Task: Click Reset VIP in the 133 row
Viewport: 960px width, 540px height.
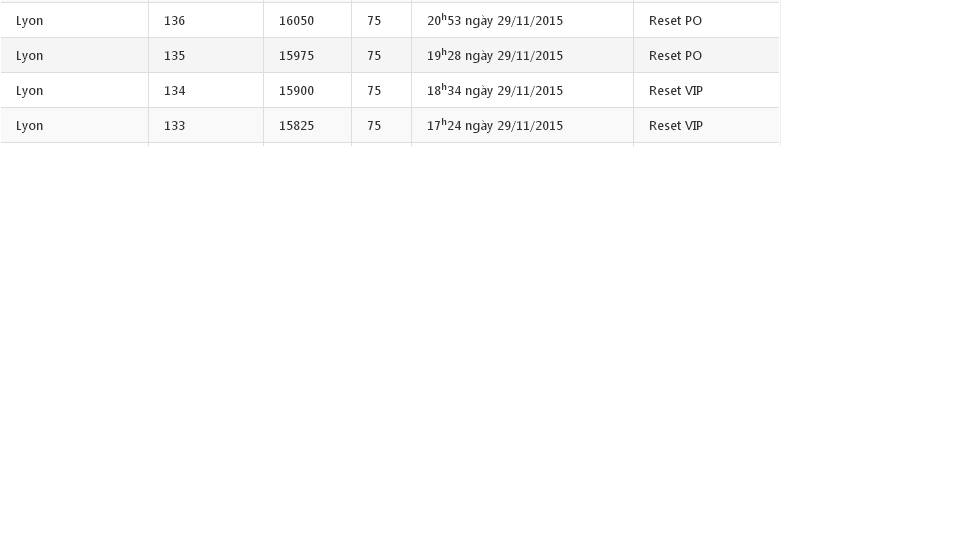Action: (x=676, y=126)
